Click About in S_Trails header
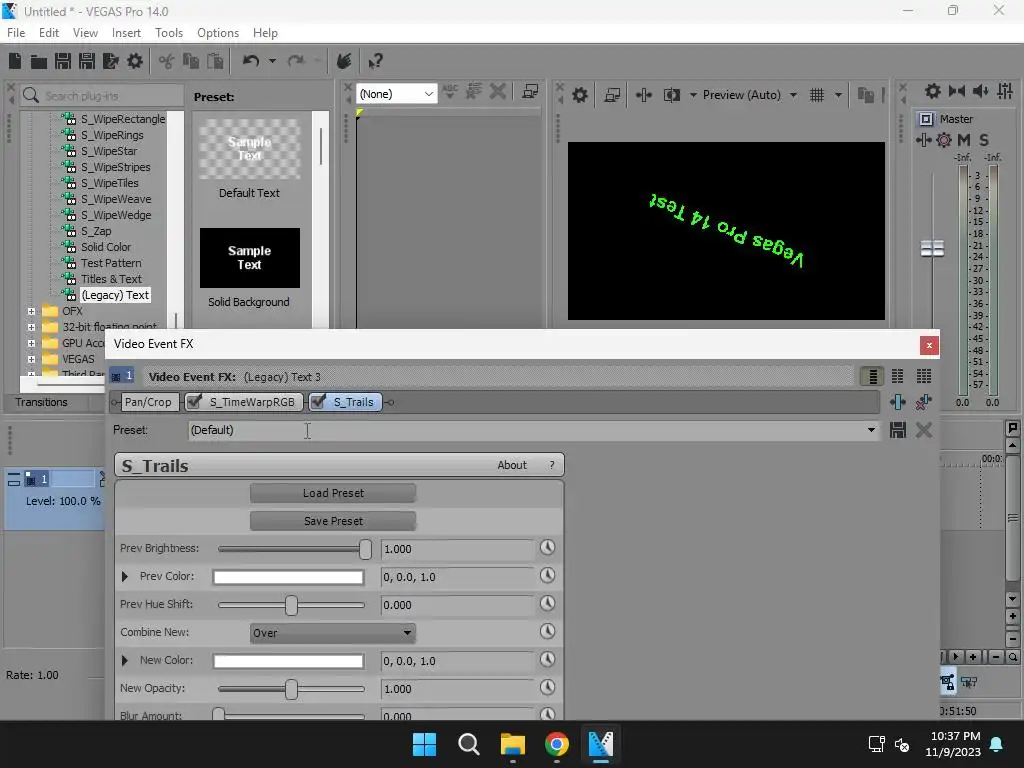Screen dimensions: 1024x768 pos(512,465)
